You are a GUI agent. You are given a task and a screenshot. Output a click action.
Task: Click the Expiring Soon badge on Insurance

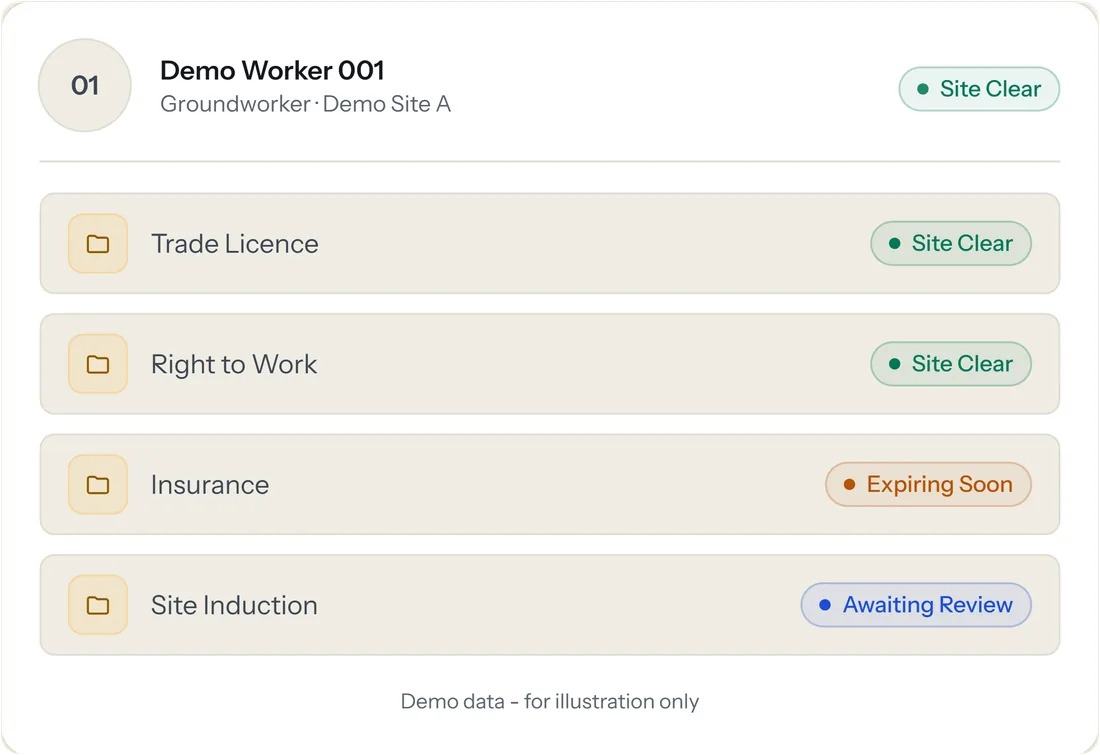tap(928, 484)
